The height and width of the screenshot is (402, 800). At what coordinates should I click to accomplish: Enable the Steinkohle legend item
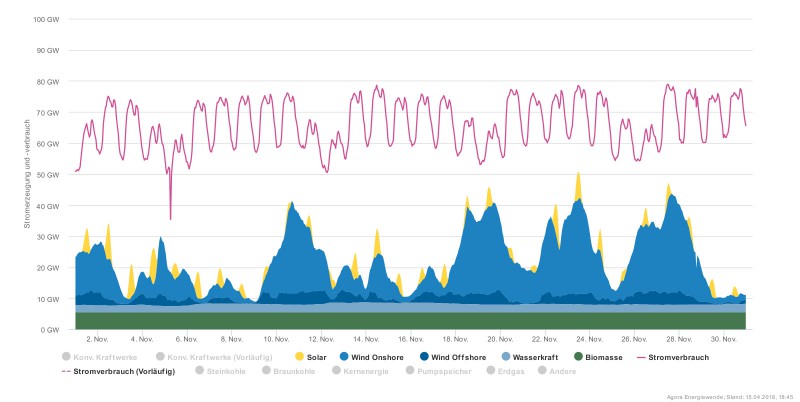220,371
